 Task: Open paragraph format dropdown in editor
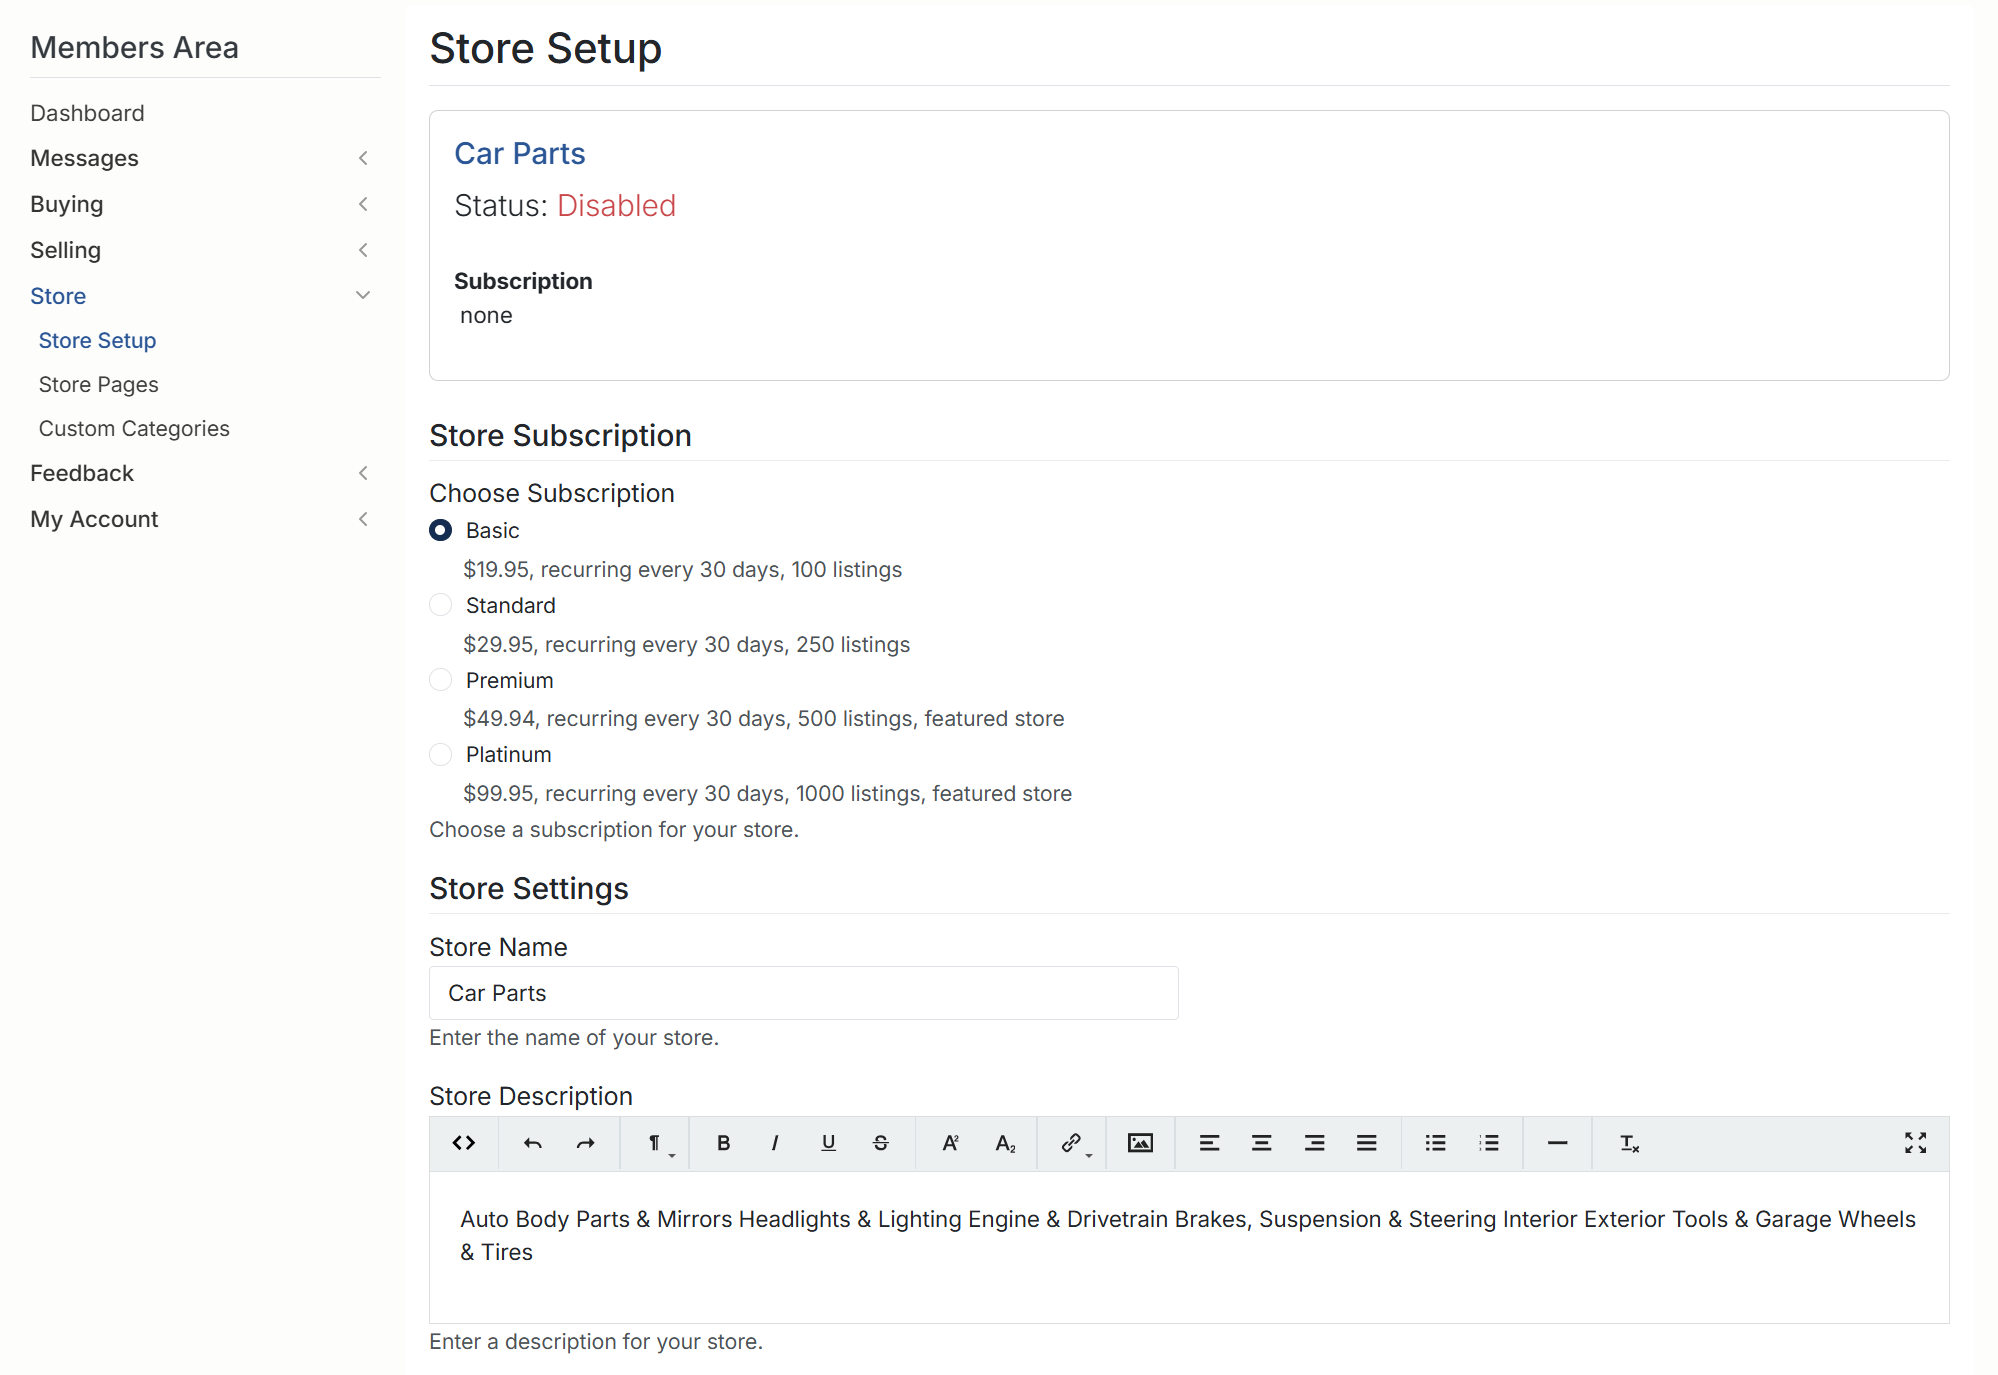(656, 1143)
